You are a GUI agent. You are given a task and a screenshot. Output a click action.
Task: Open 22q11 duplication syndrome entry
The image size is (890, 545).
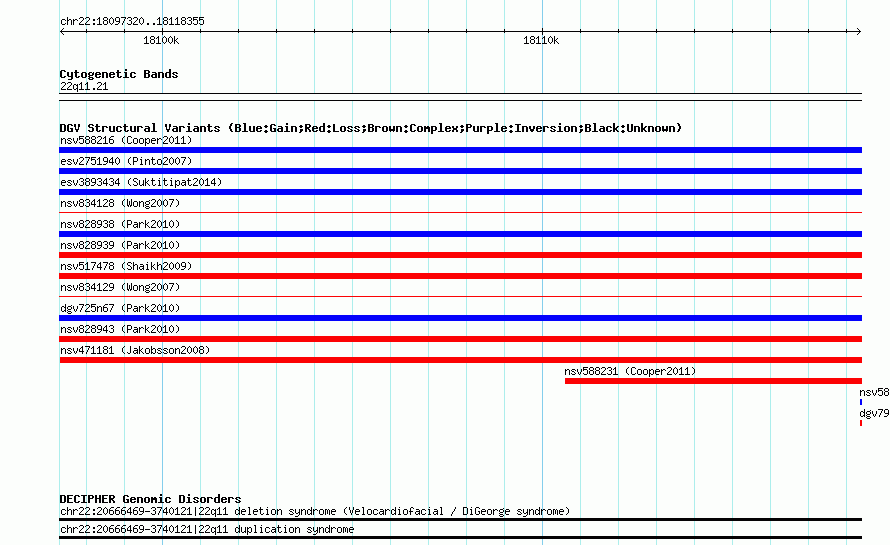207,530
